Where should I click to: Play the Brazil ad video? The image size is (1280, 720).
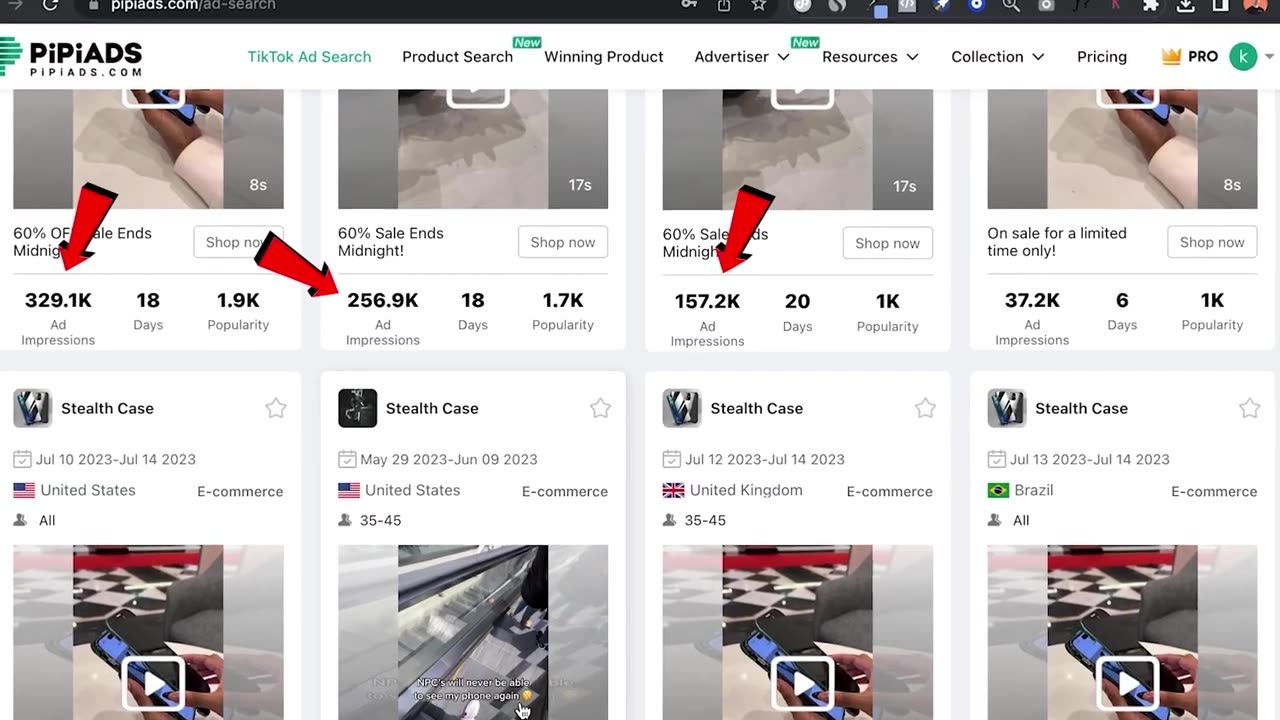(x=1127, y=684)
